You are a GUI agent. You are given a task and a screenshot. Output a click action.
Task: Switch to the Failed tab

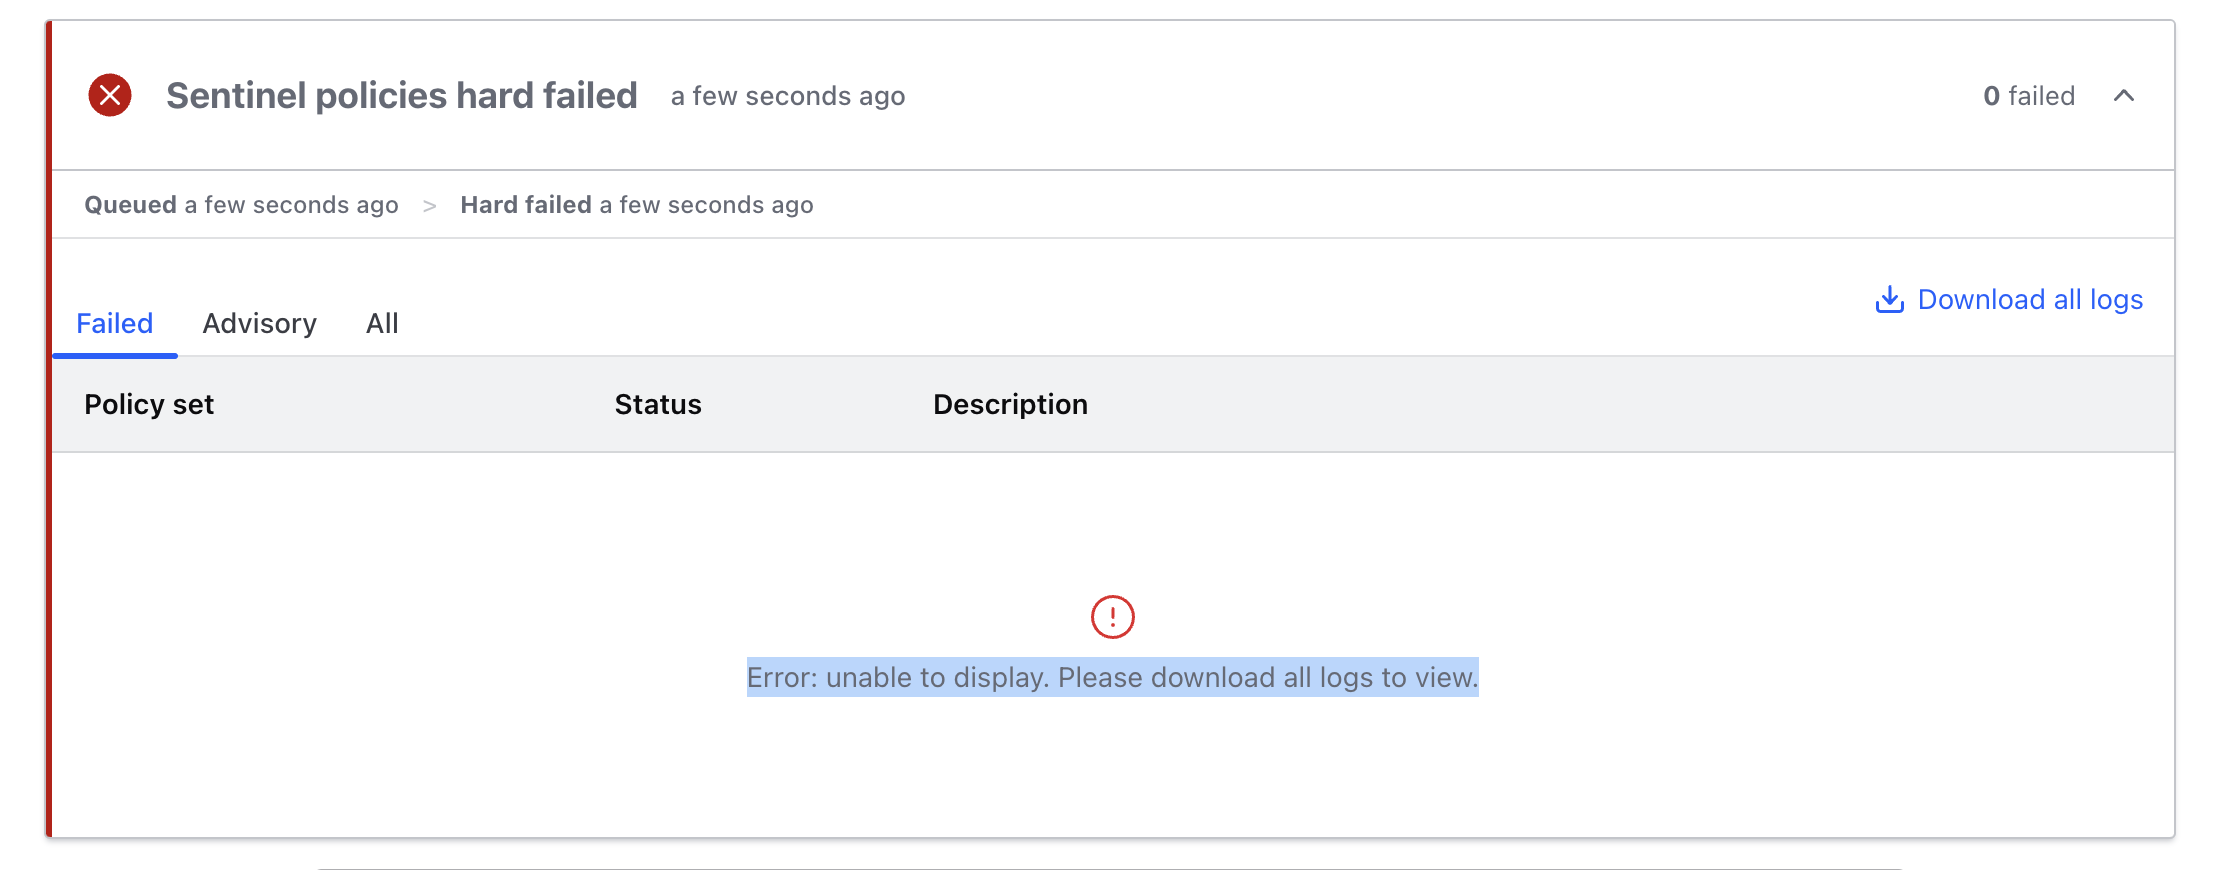[115, 324]
